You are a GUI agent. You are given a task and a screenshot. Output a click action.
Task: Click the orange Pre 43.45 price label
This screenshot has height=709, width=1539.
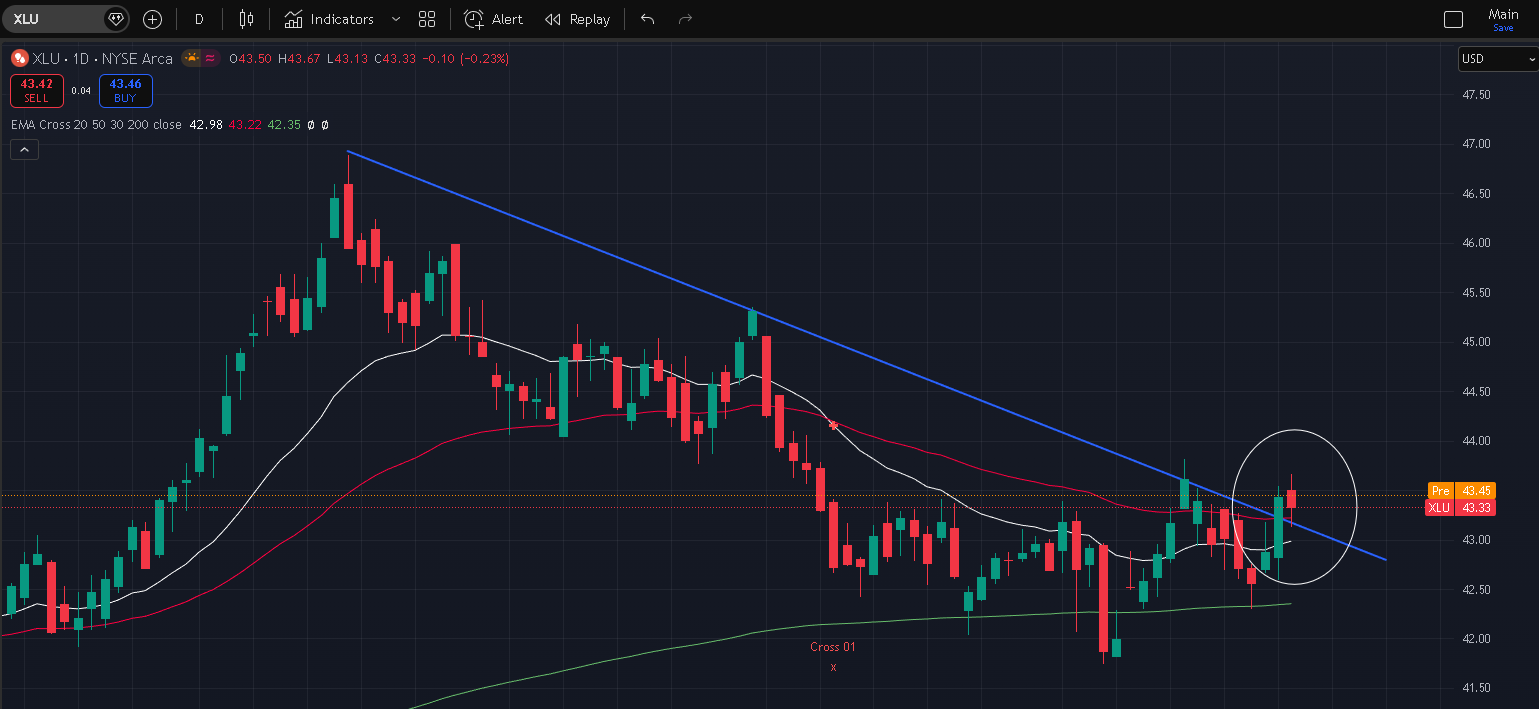point(1461,491)
